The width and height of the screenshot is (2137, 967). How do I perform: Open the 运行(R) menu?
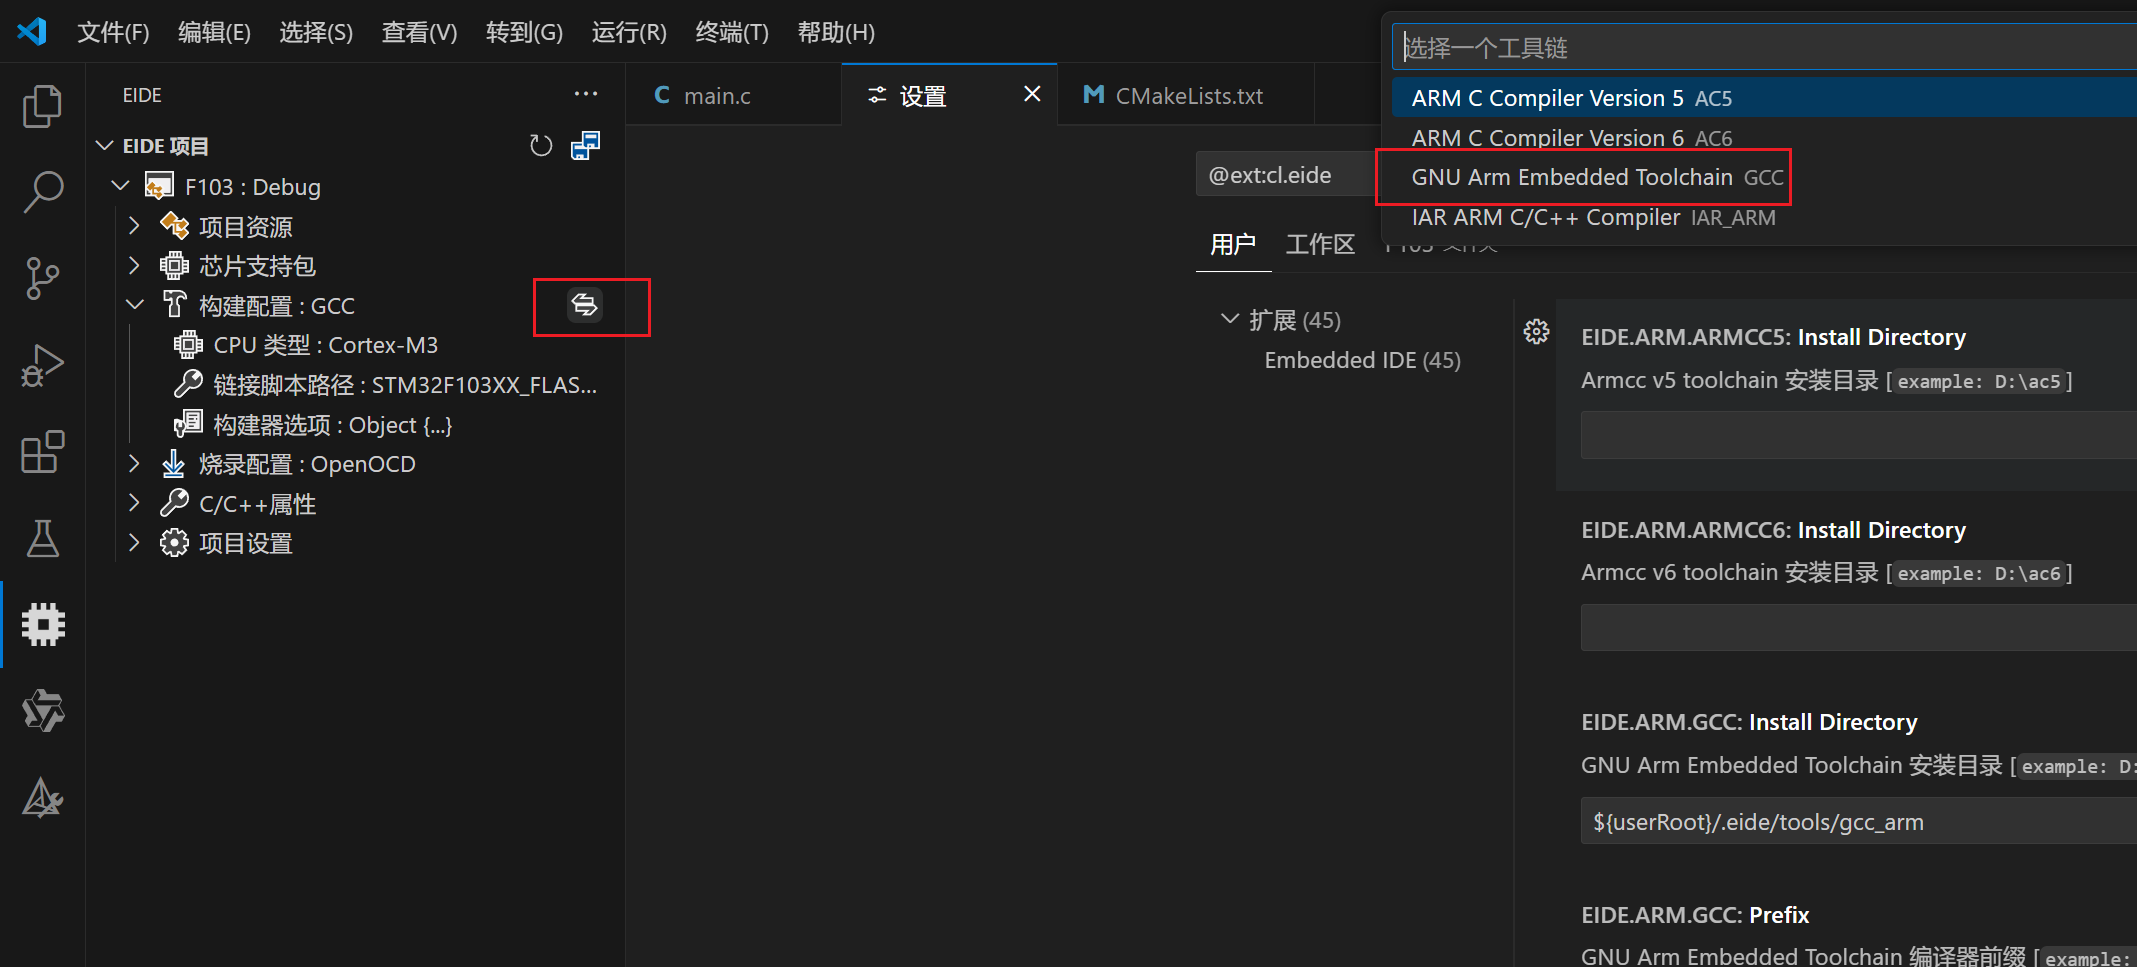[629, 32]
